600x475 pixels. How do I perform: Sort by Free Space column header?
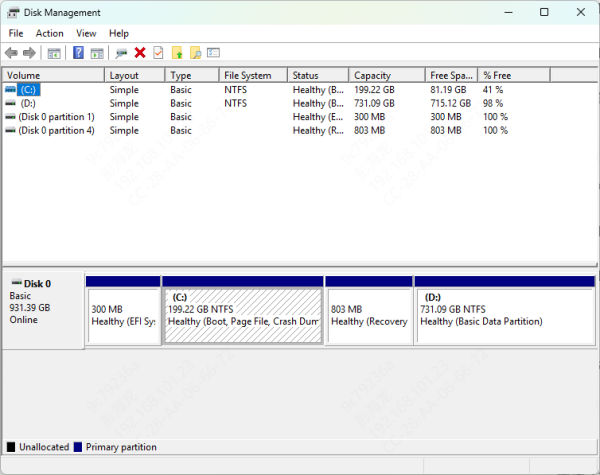point(452,75)
